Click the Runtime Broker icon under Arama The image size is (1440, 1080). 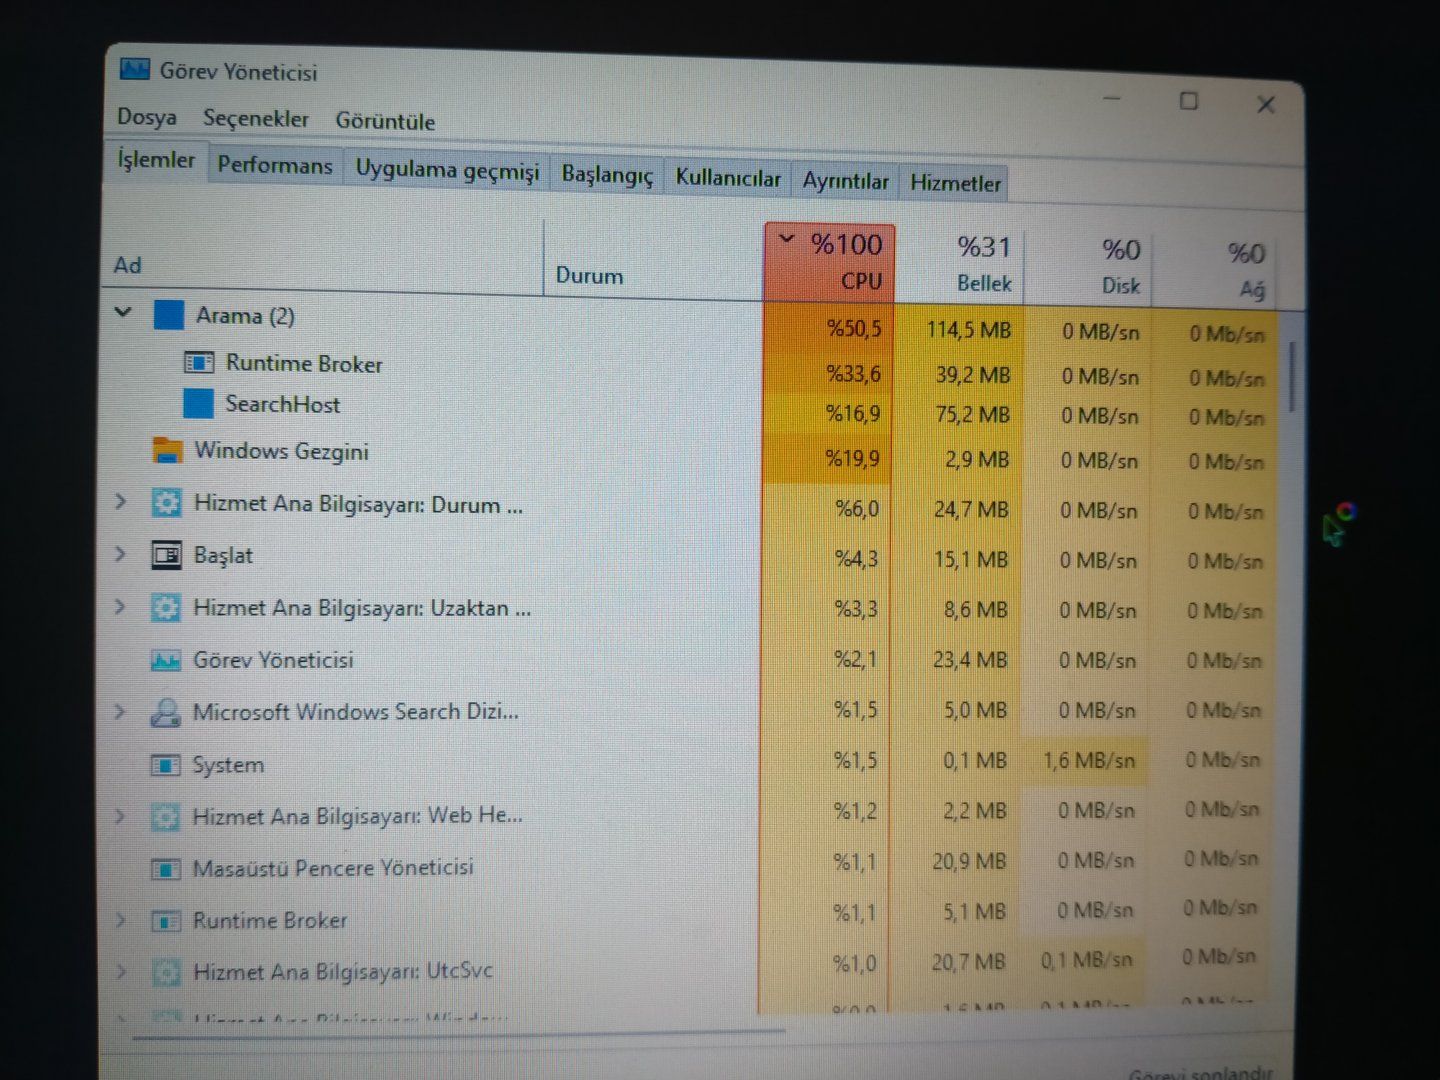pyautogui.click(x=199, y=362)
